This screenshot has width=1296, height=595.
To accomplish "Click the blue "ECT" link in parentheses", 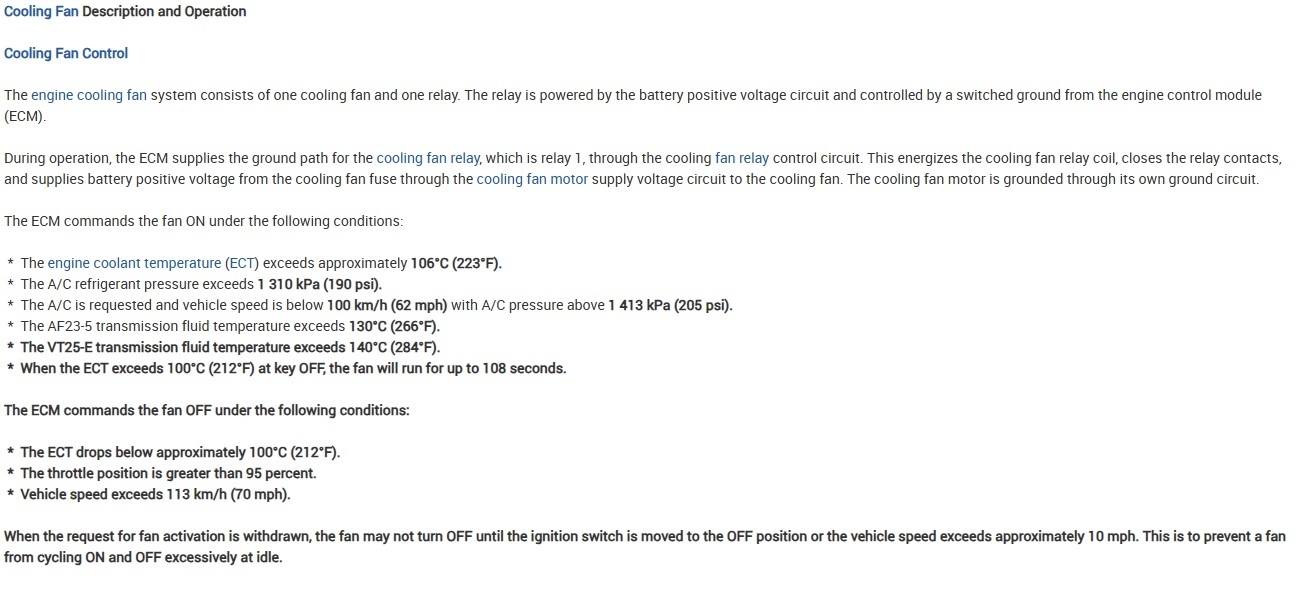I will click(242, 263).
